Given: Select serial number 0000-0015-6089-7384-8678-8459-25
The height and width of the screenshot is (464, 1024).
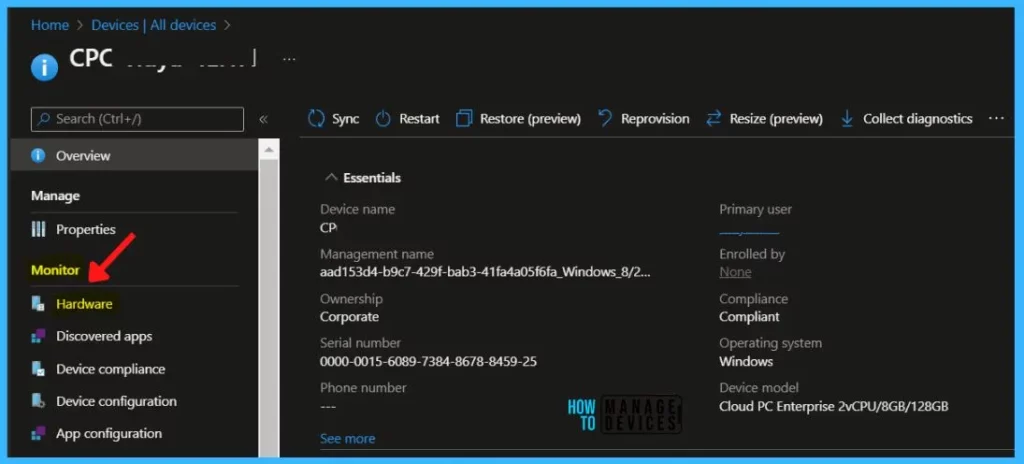Looking at the screenshot, I should coord(428,361).
